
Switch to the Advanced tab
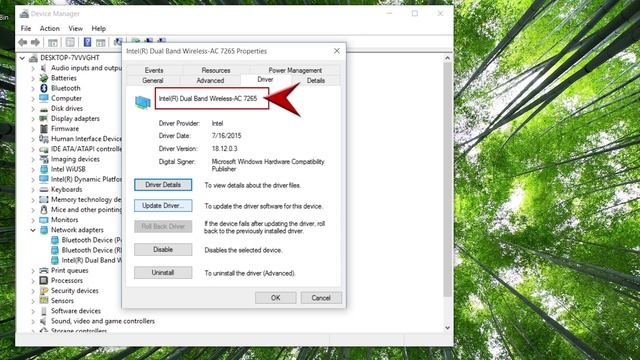point(210,80)
